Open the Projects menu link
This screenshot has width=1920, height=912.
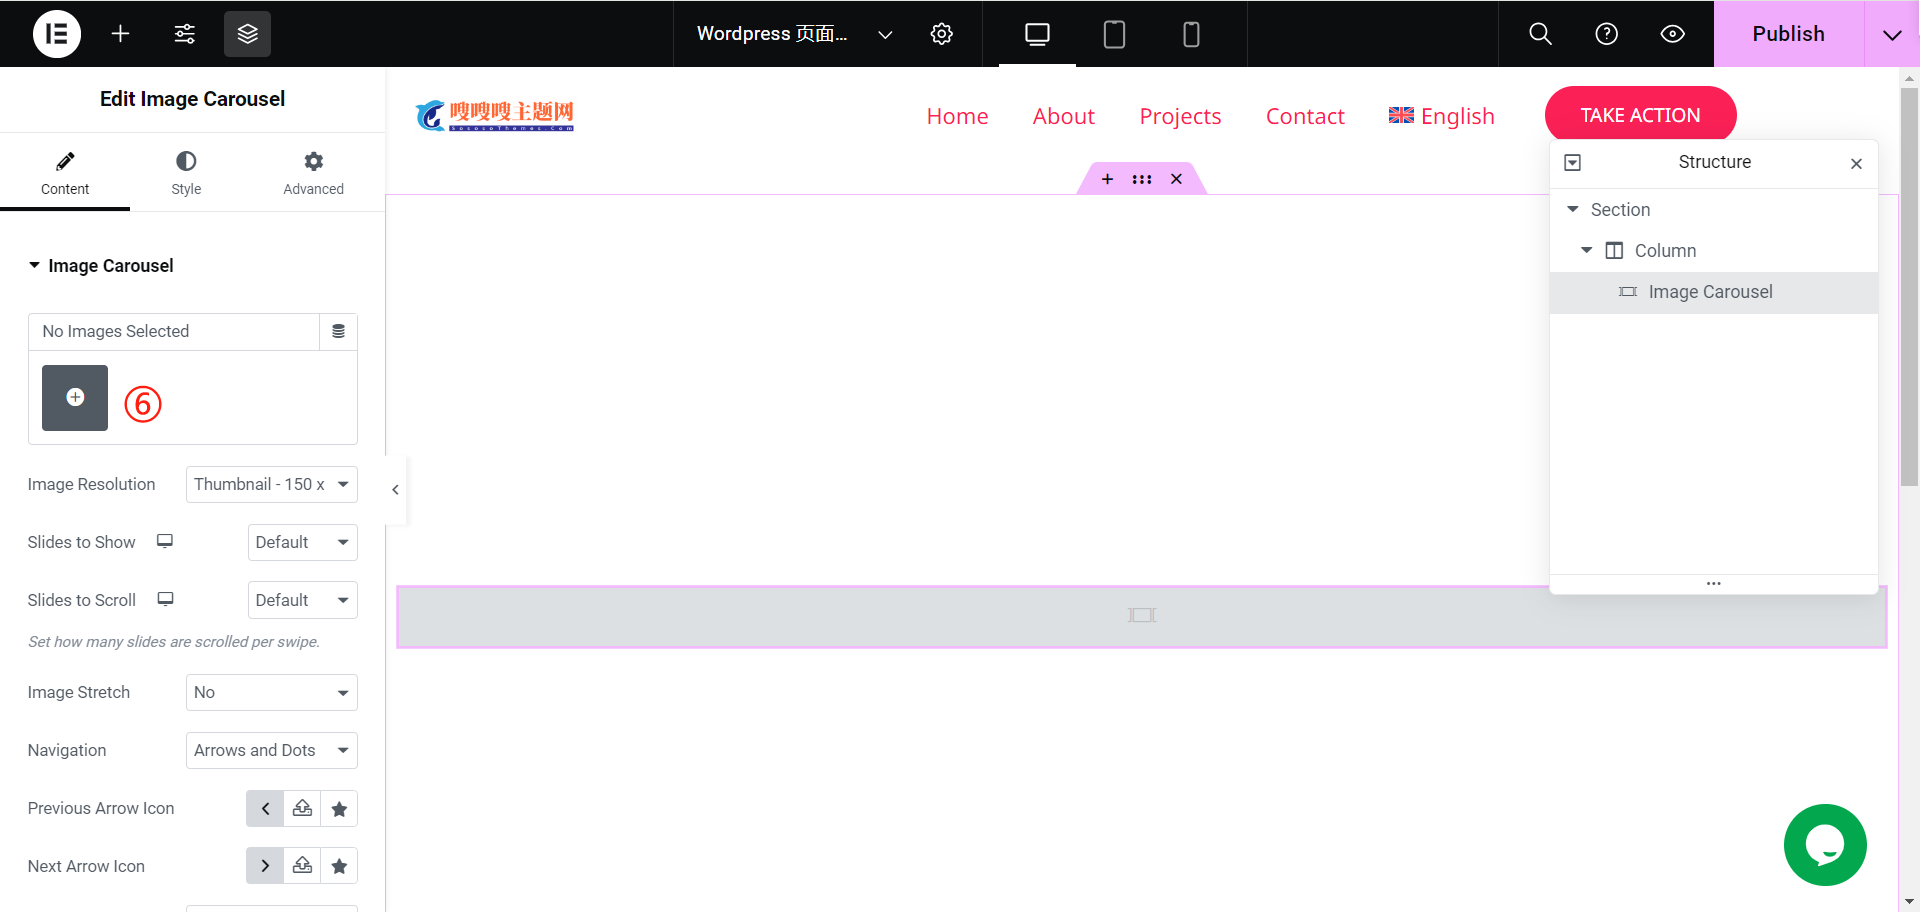(1180, 116)
